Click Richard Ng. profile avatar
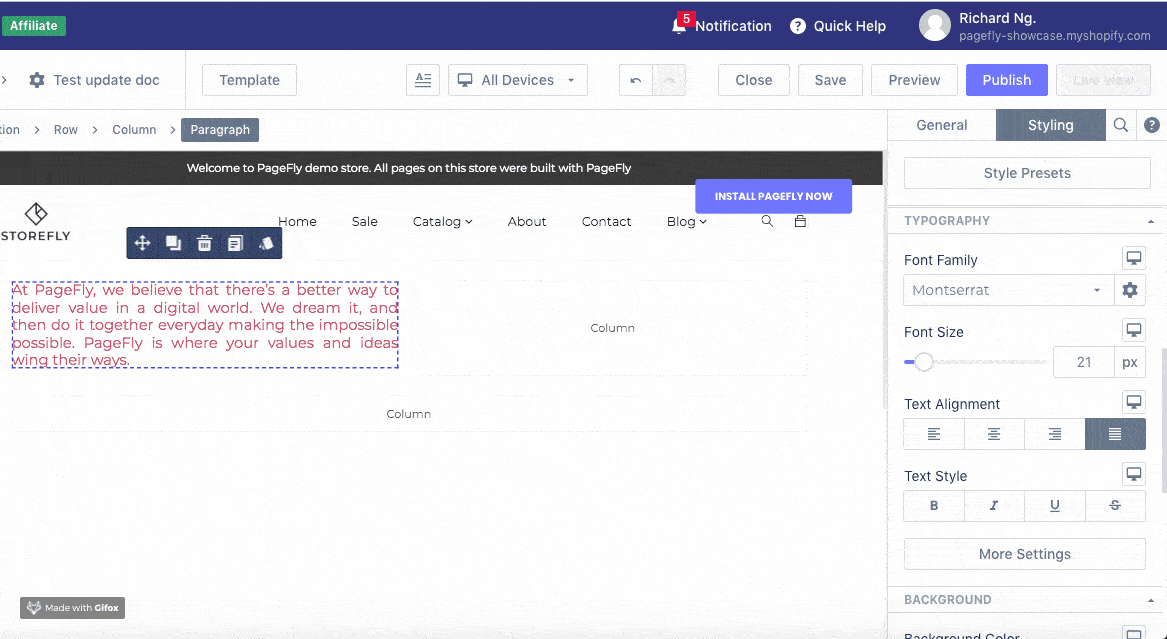This screenshot has width=1167, height=639. point(935,25)
